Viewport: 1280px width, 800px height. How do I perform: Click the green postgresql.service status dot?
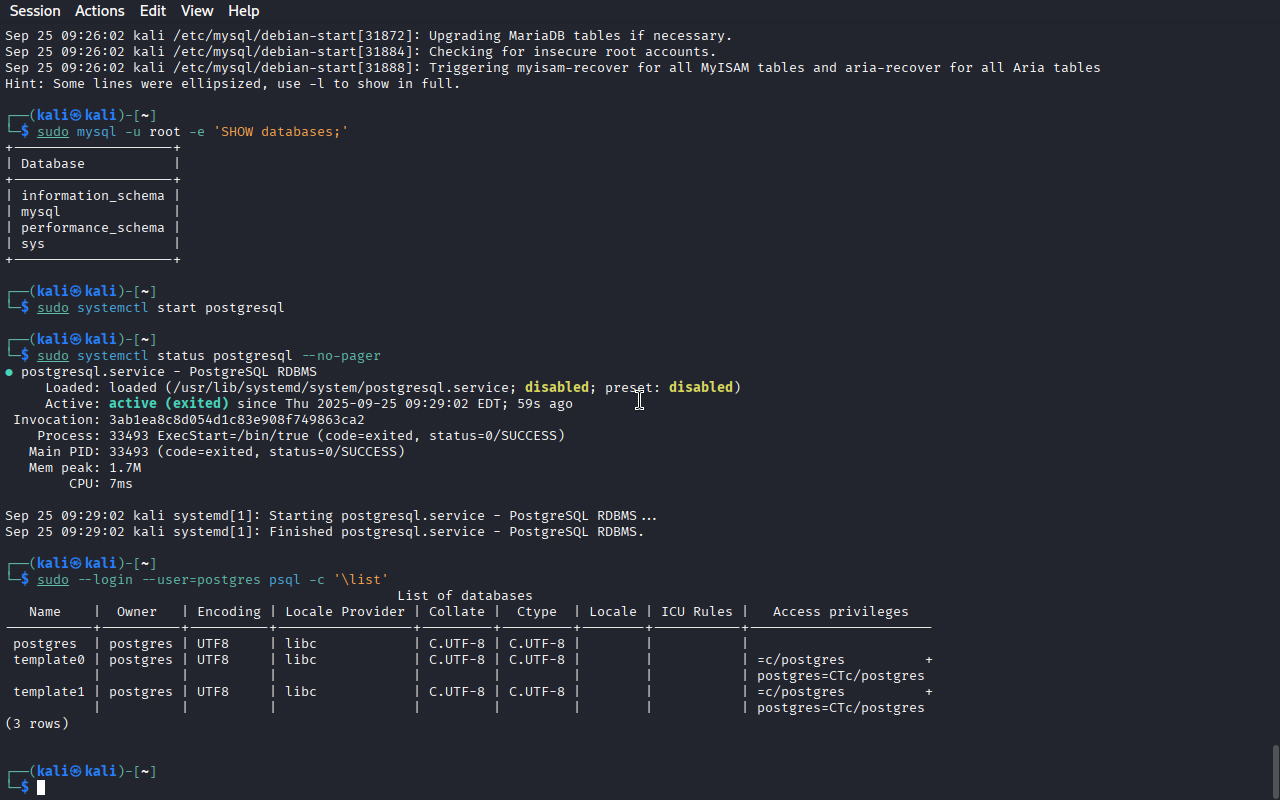point(9,372)
